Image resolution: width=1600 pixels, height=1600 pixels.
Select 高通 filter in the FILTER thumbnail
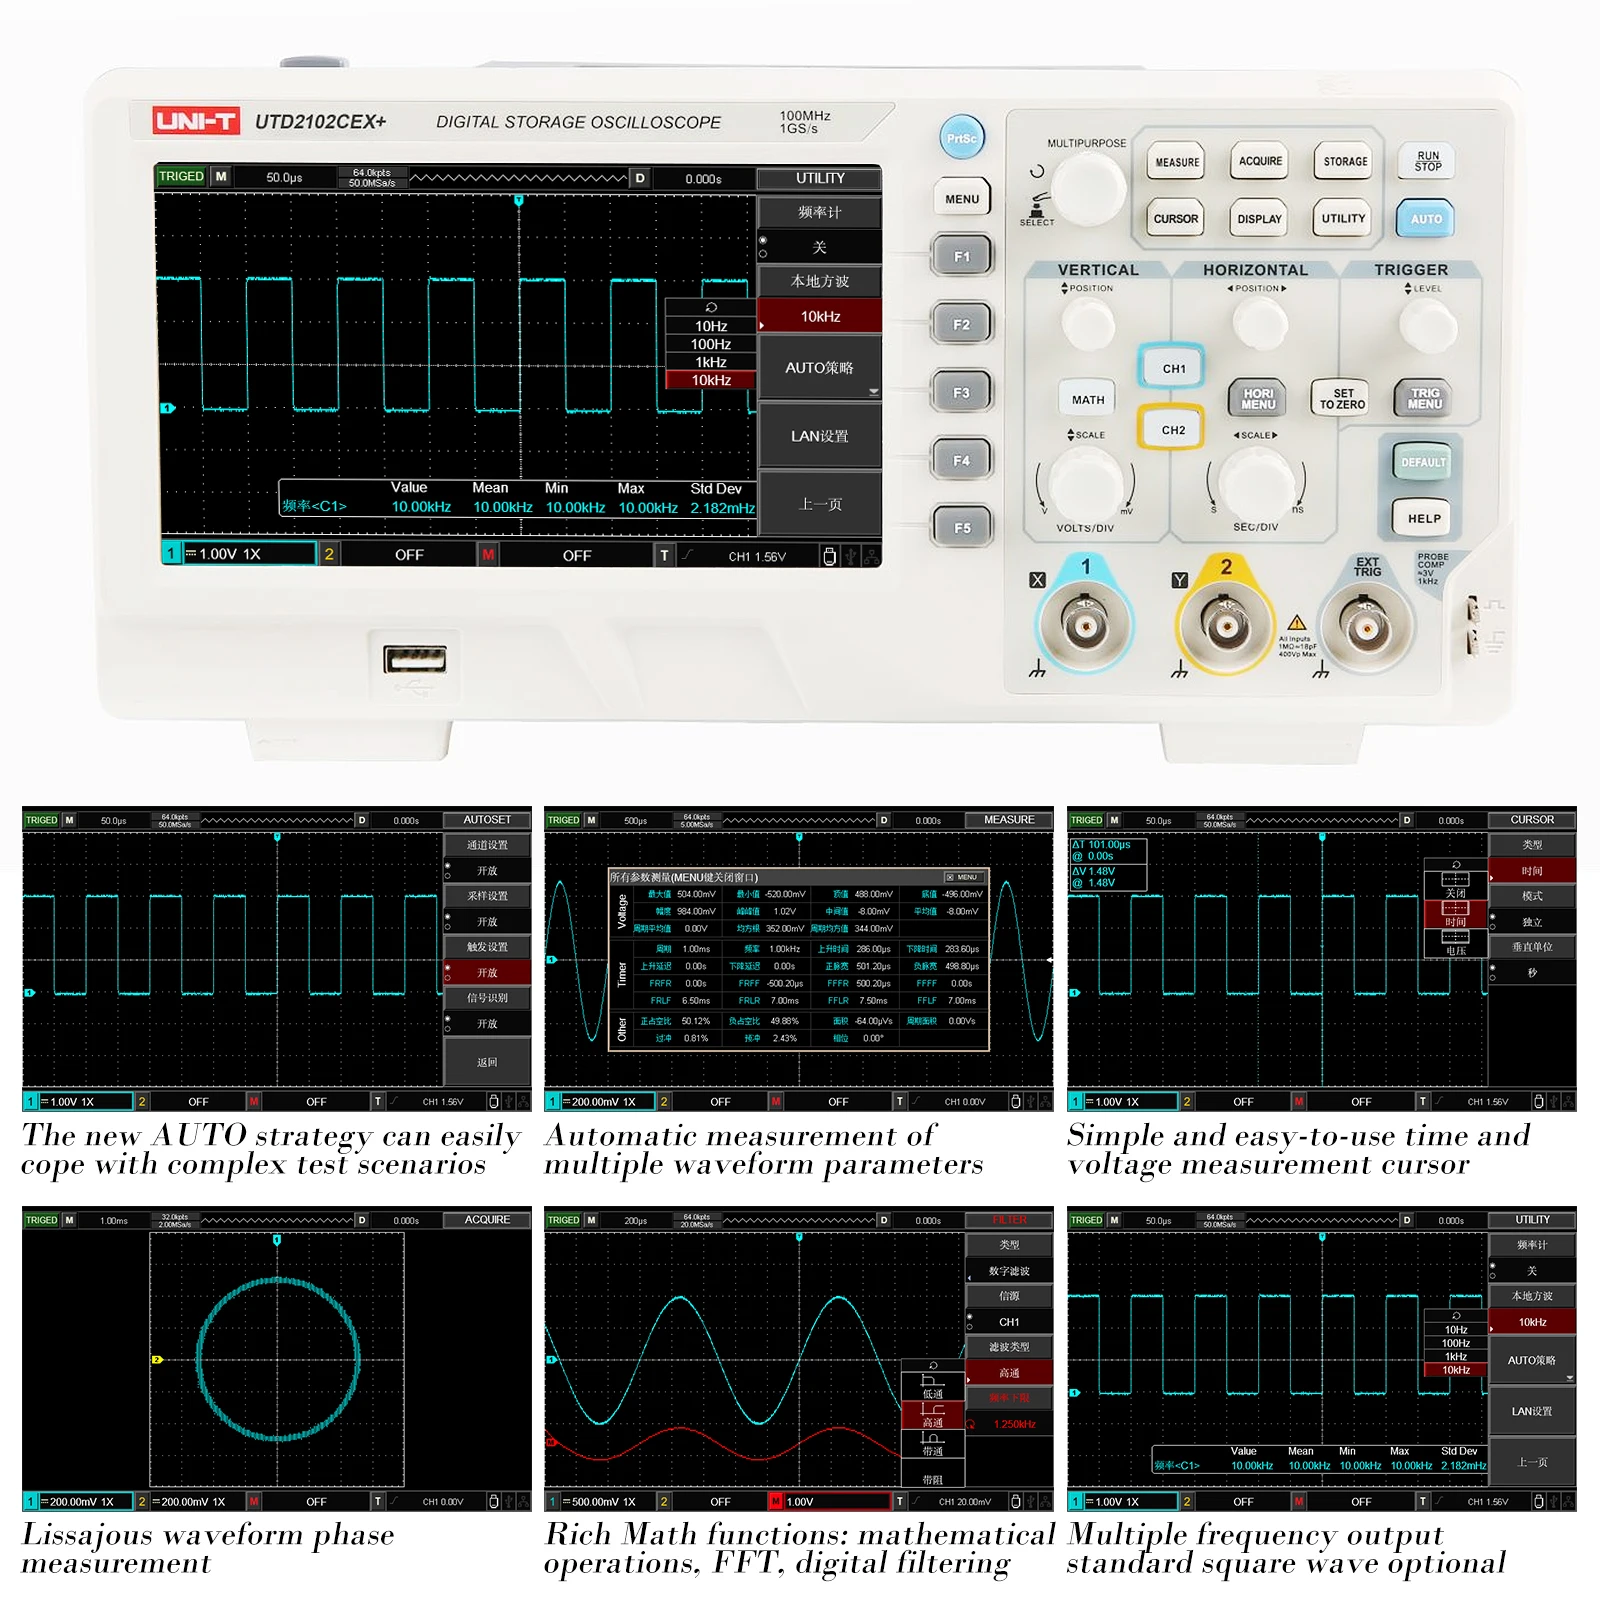[1009, 1373]
